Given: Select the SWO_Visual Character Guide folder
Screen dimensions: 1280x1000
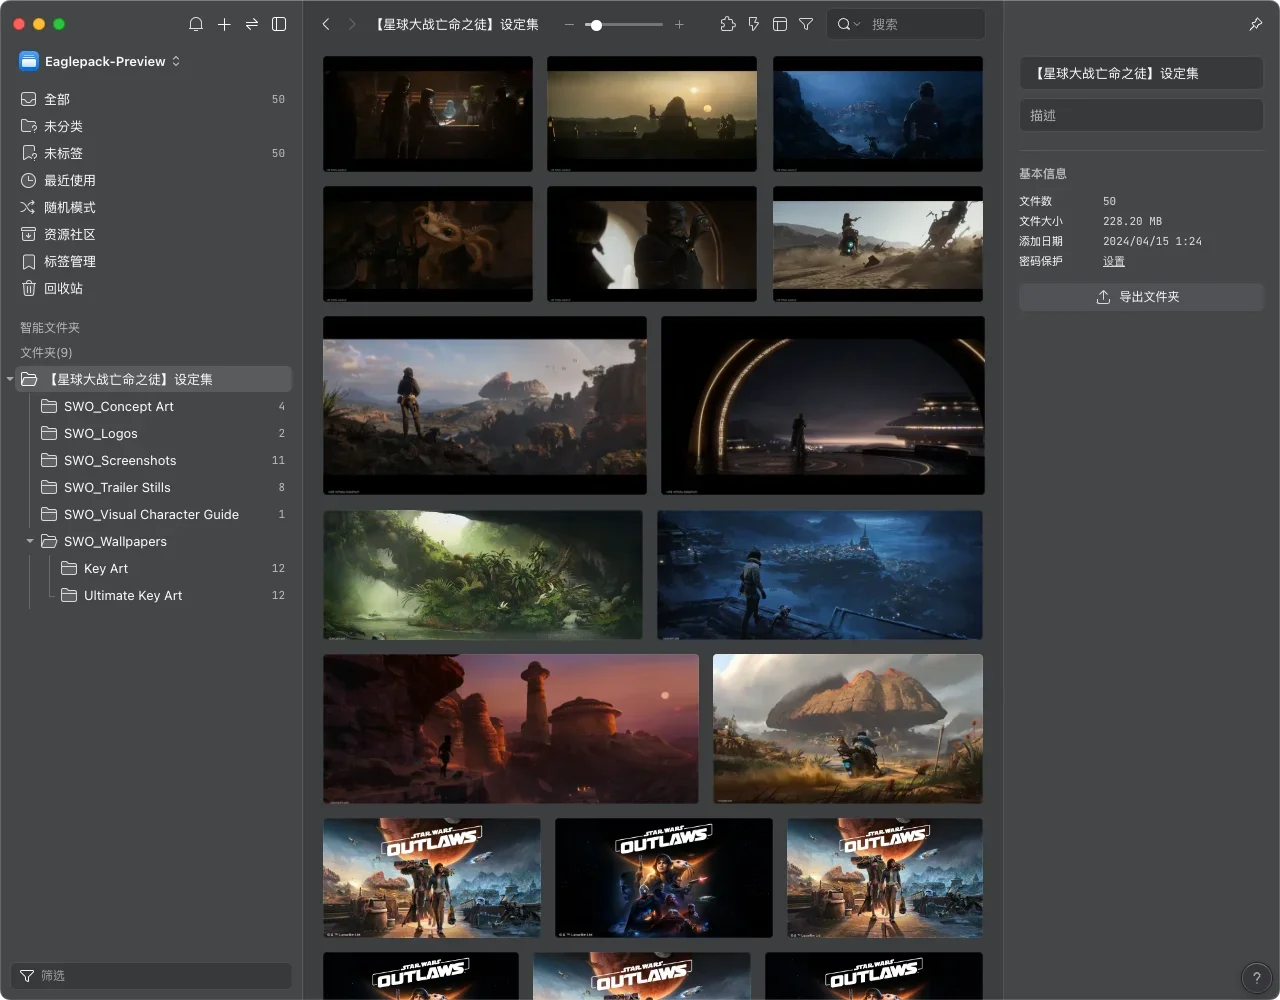Looking at the screenshot, I should 152,514.
